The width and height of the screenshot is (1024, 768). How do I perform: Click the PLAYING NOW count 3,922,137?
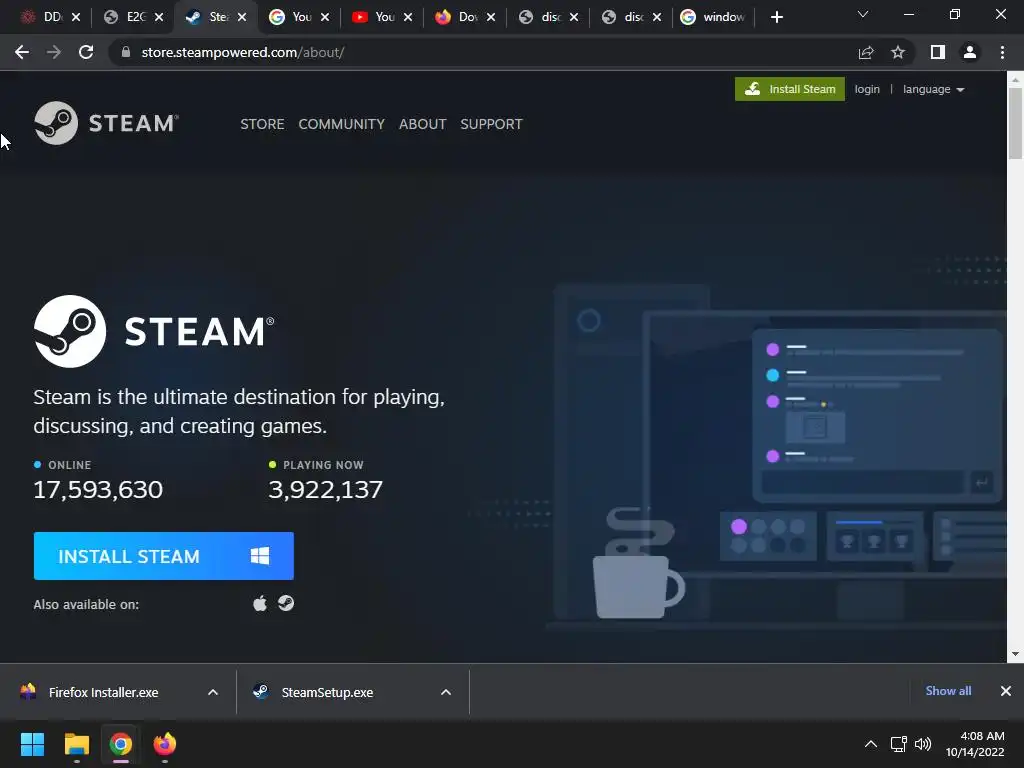[x=325, y=489]
